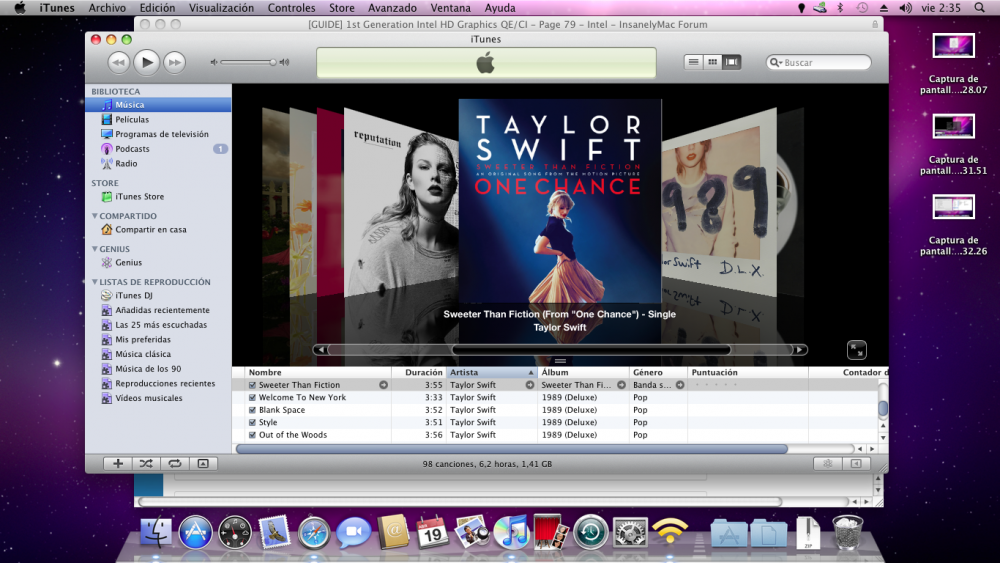Screen dimensions: 1000x563
Task: Select the reputation album cover
Action: point(400,201)
